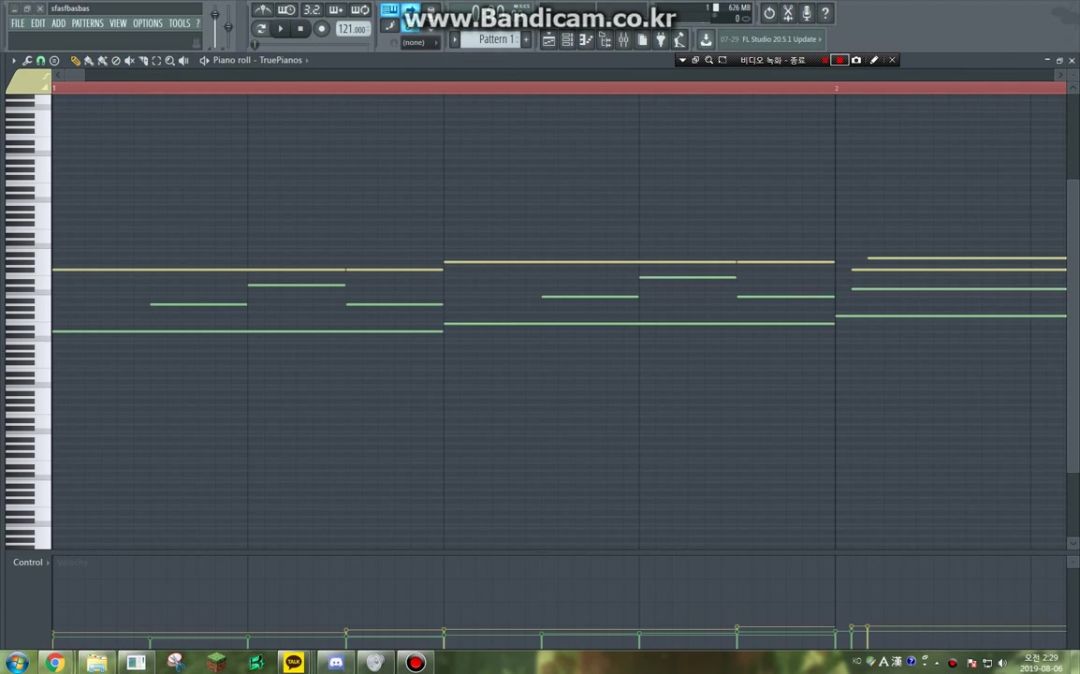Click the FL Studio 20.5.1 Update notice
Viewport: 1080px width, 674px height.
pos(770,40)
